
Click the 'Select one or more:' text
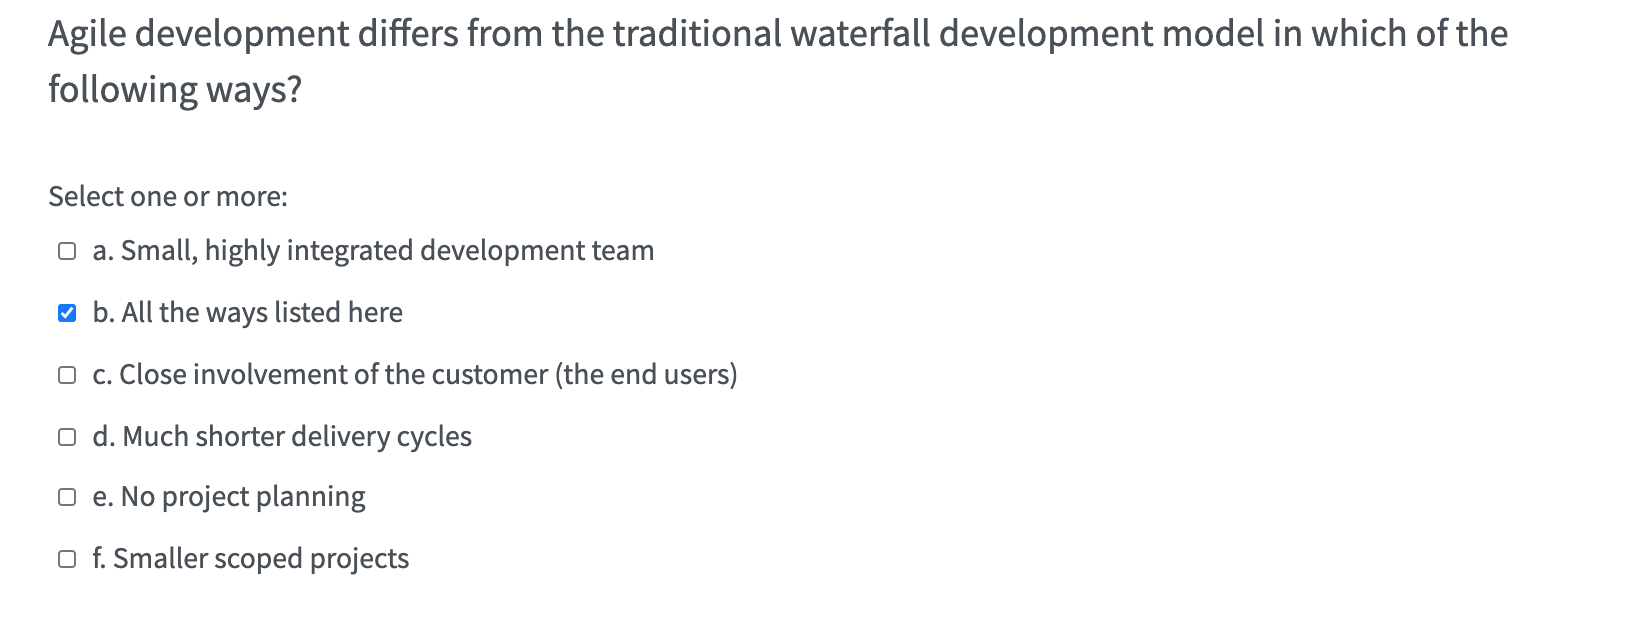click(x=166, y=197)
